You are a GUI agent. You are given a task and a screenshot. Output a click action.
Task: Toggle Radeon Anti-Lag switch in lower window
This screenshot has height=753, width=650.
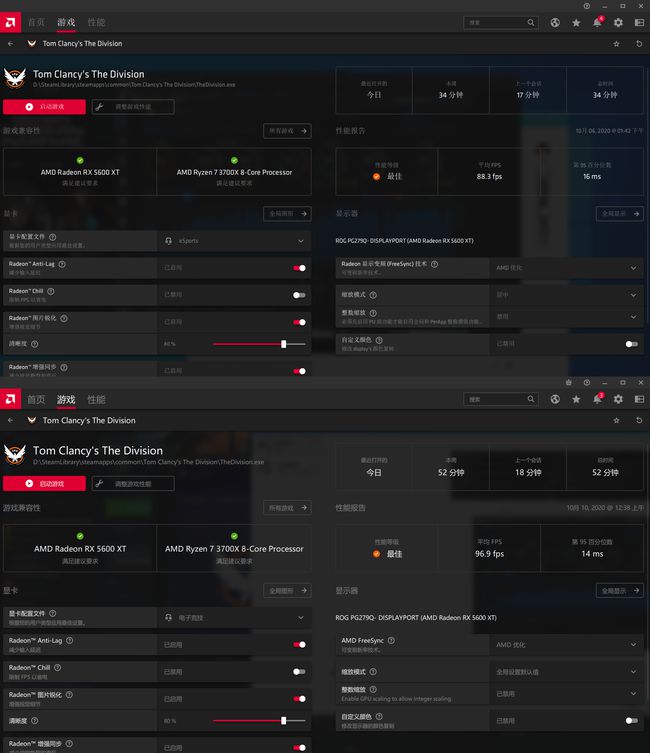(299, 644)
